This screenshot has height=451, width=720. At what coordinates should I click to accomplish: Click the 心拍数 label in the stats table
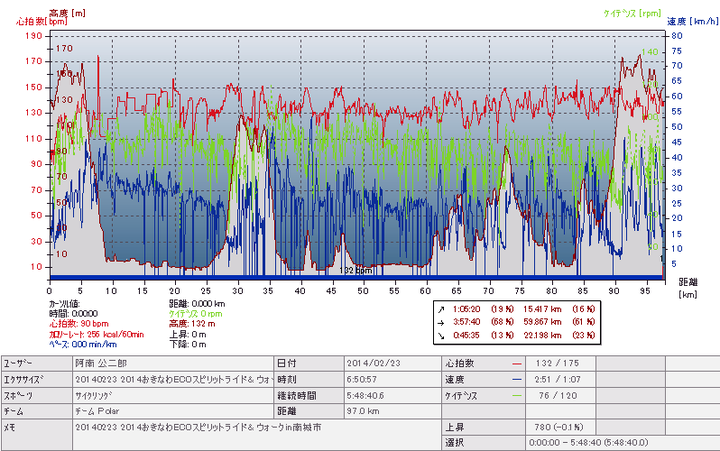[459, 364]
